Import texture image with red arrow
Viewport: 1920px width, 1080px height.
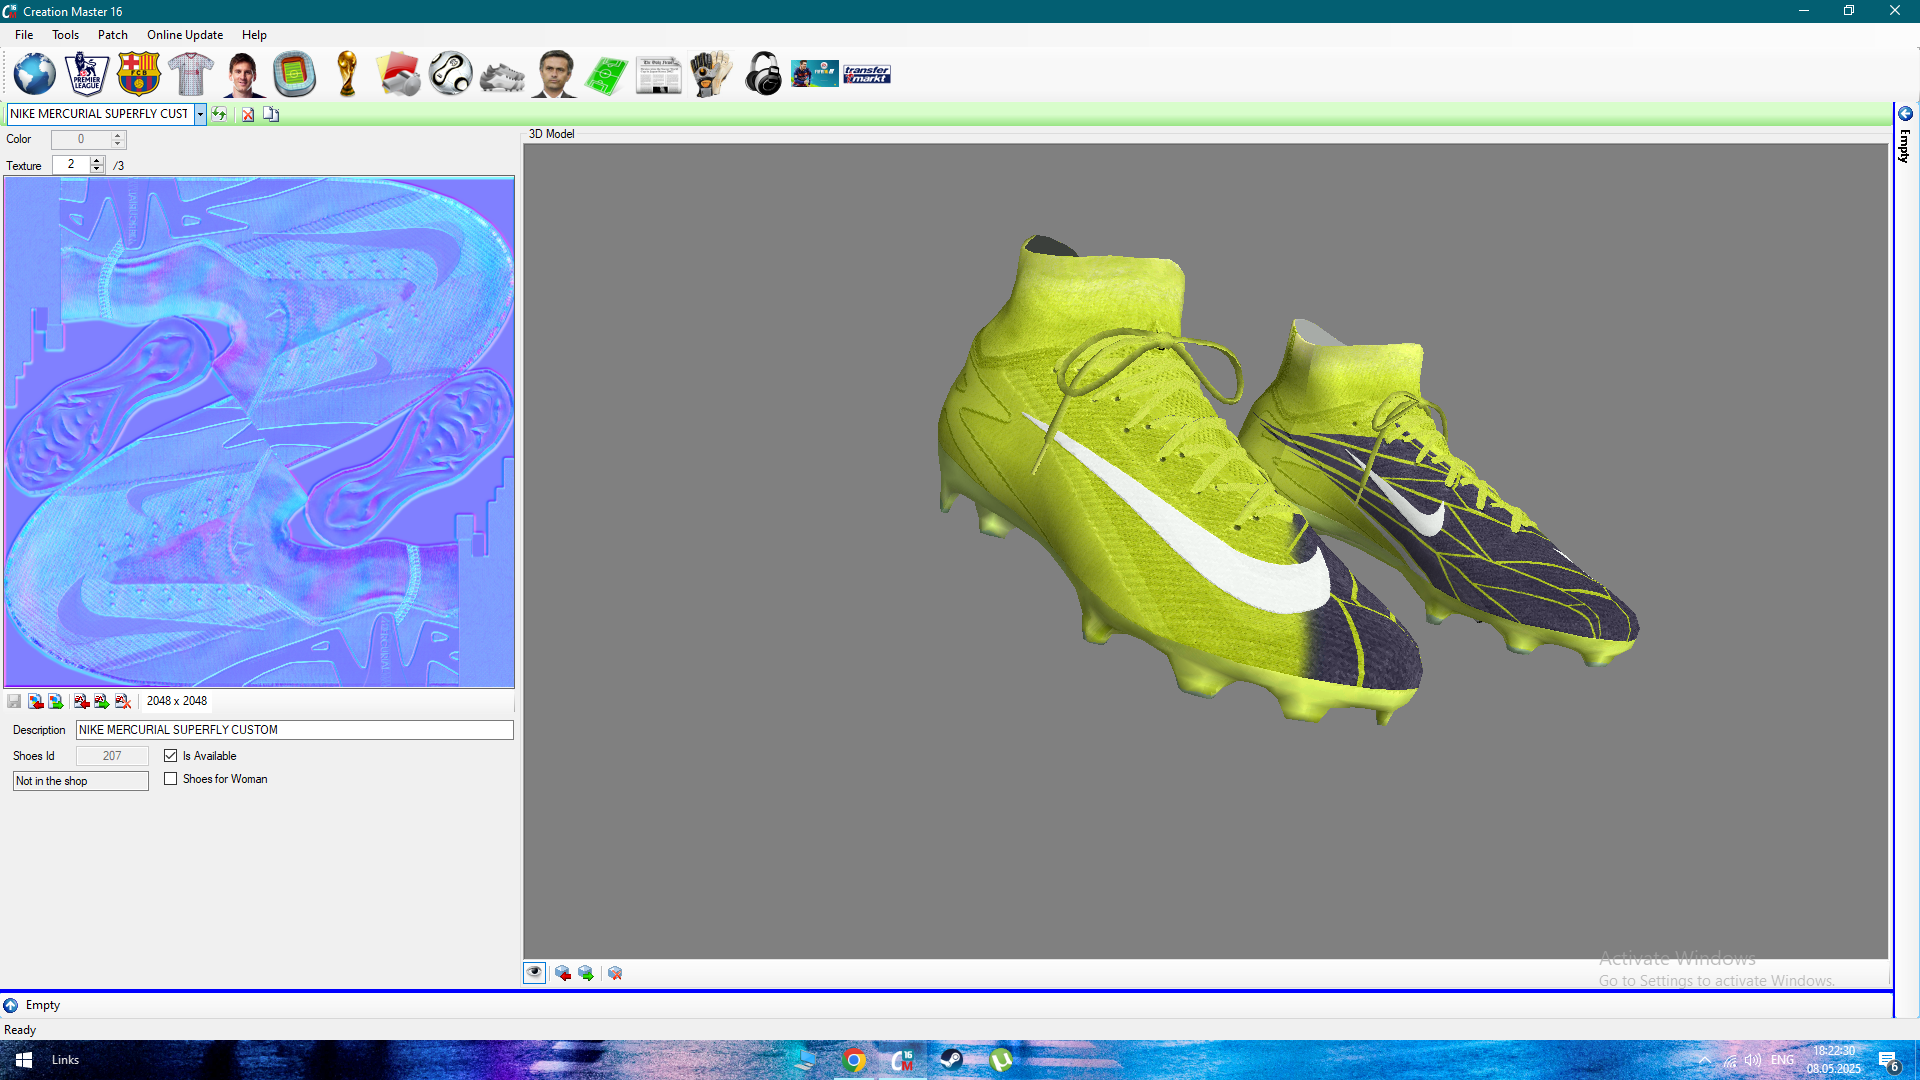35,701
